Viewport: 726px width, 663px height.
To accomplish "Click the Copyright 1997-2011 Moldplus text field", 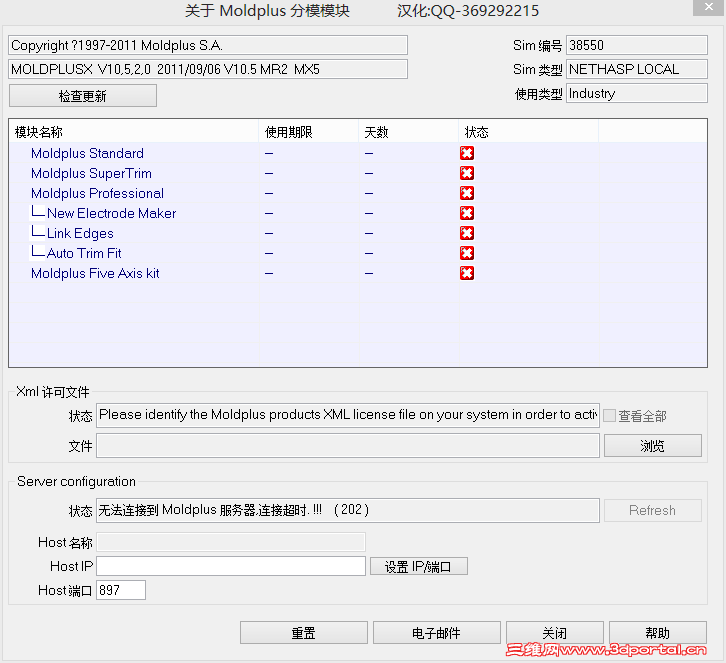I will 208,45.
